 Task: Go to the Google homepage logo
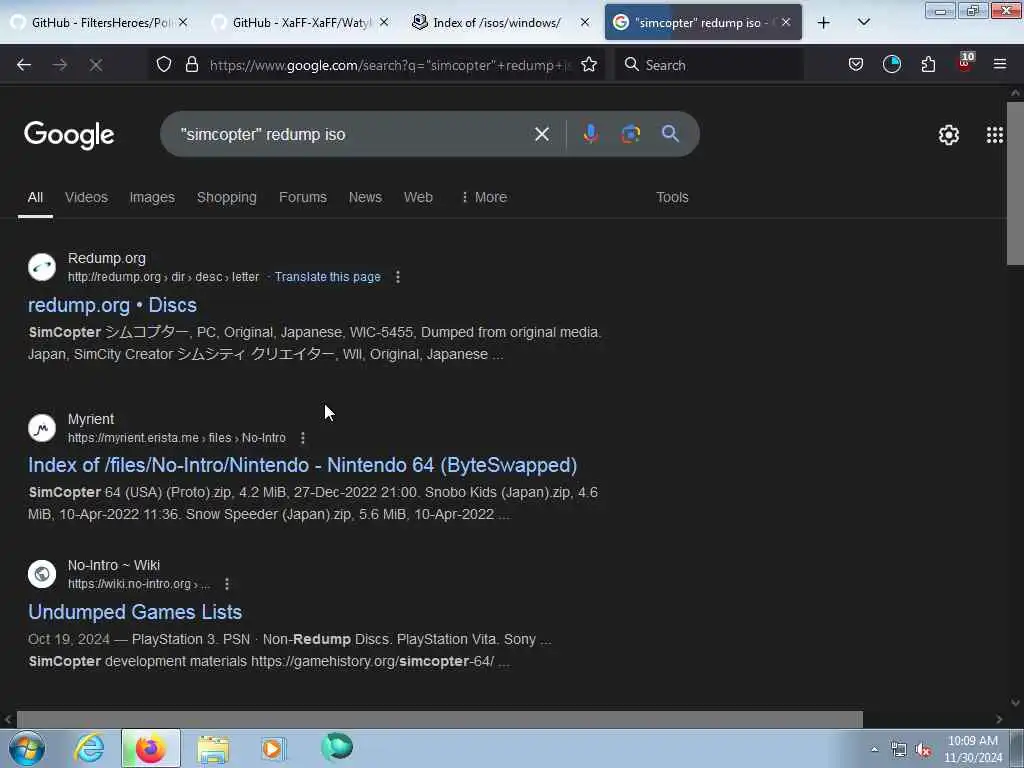(69, 135)
